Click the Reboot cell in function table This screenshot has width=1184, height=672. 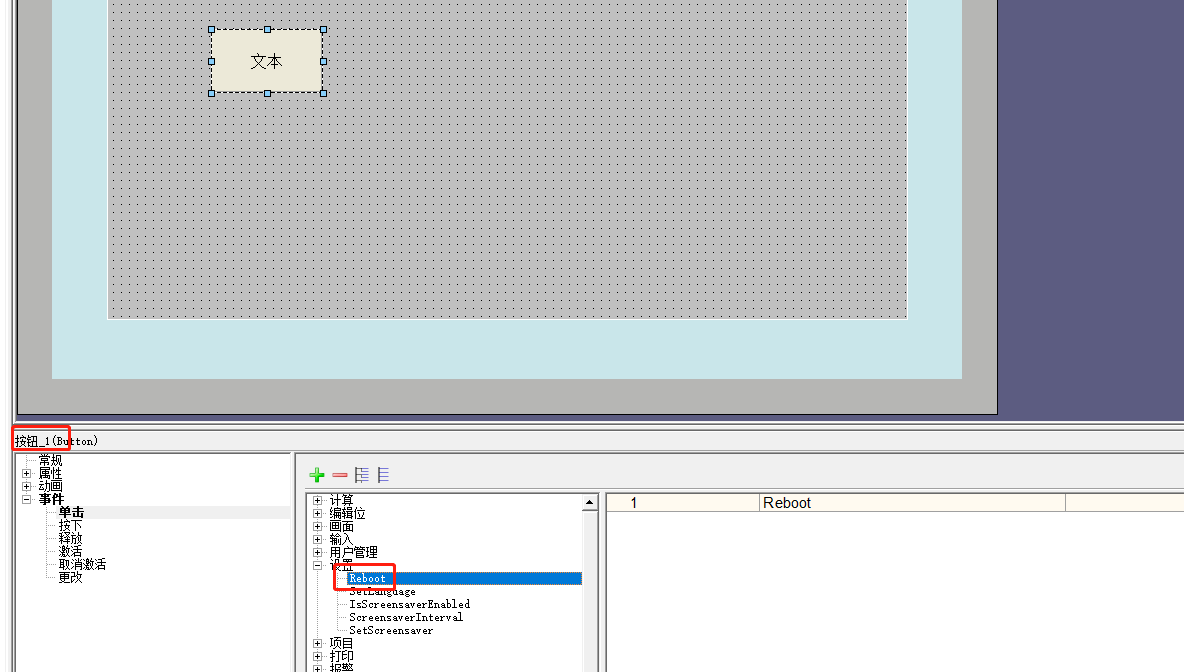[x=912, y=503]
